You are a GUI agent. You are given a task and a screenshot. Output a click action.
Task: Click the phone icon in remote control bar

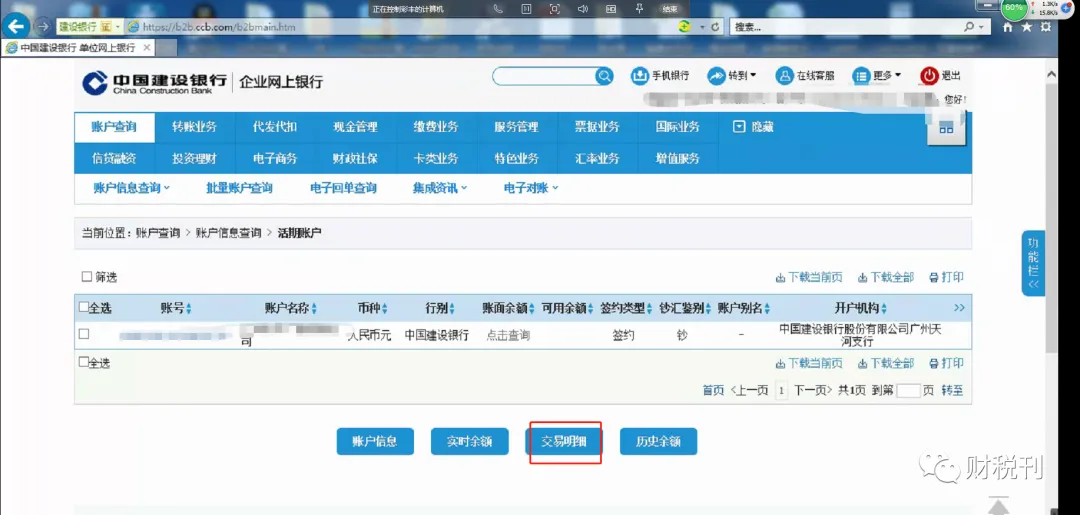pos(499,9)
